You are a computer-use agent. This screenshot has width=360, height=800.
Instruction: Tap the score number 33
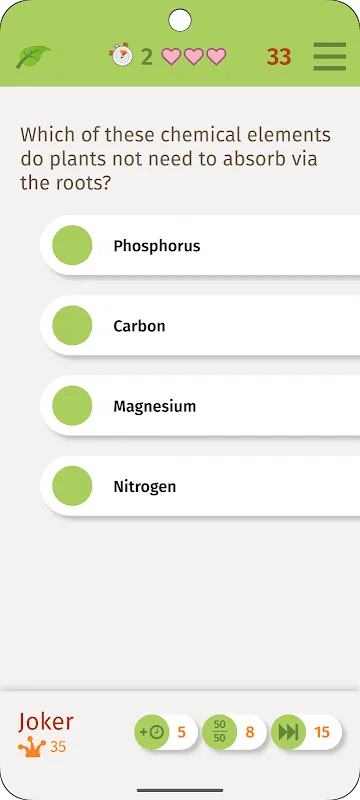pos(279,57)
